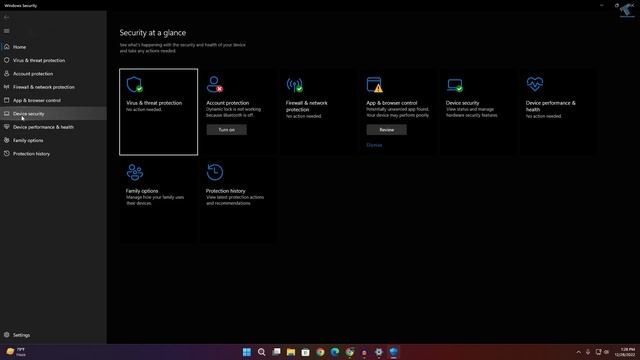Image resolution: width=640 pixels, height=360 pixels.
Task: Click the Firewall & network protection card title
Action: tap(307, 106)
